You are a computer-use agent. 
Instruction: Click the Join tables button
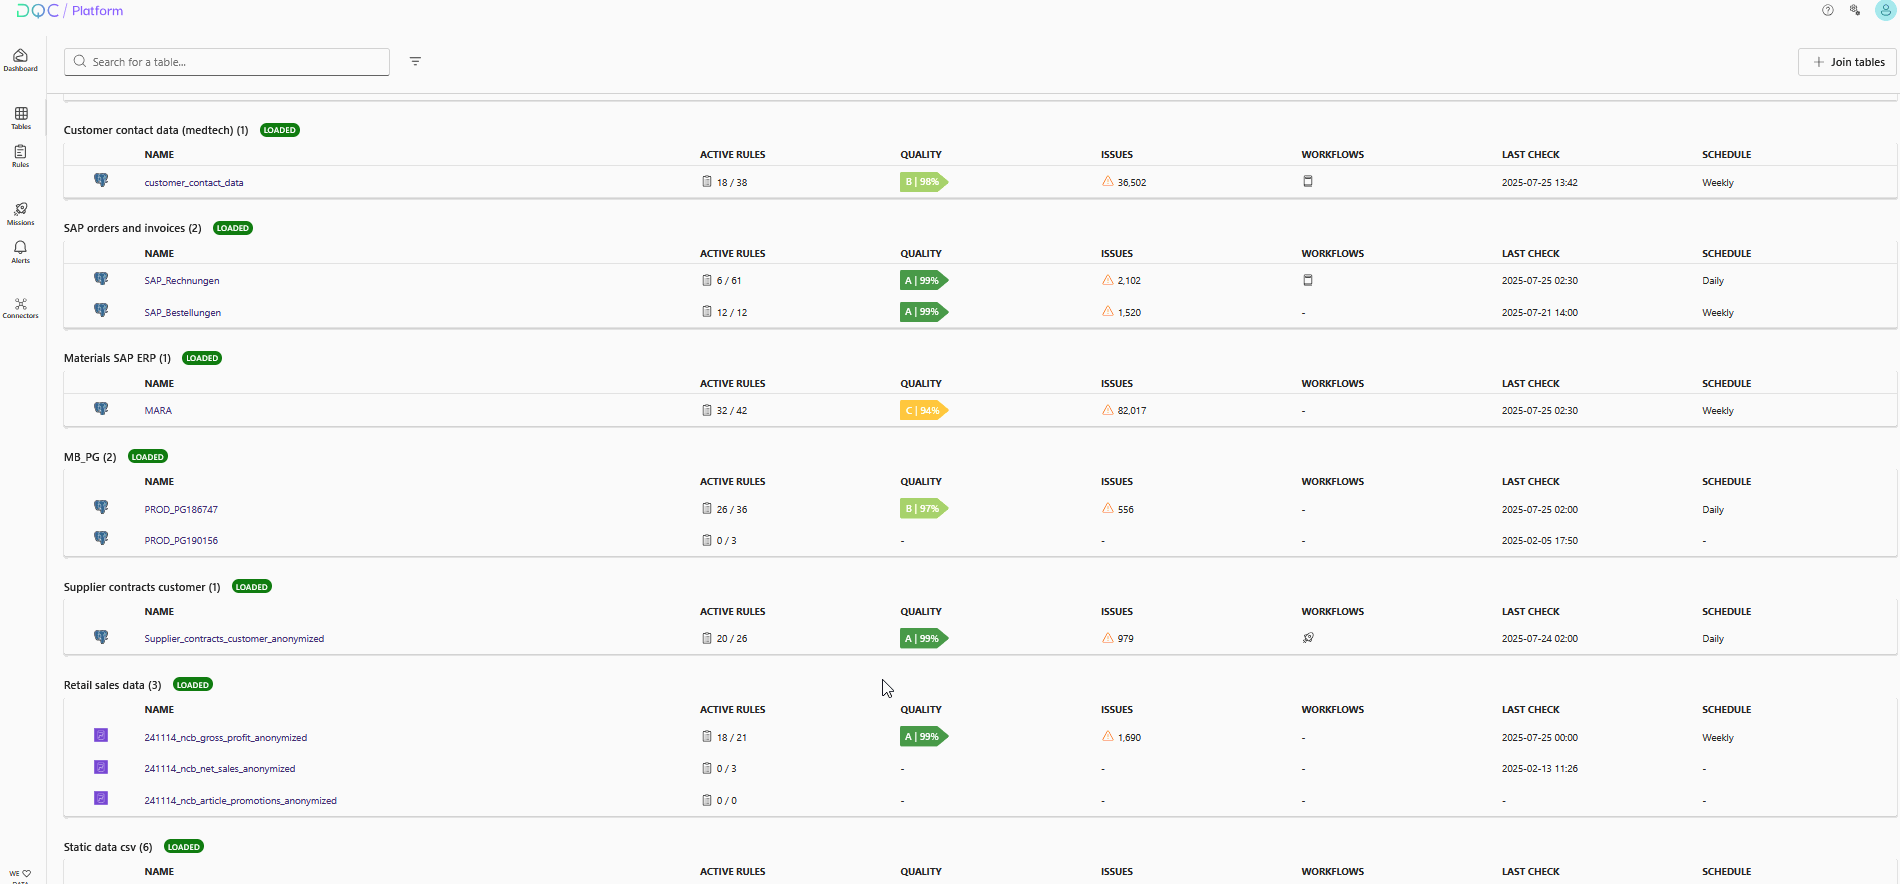pyautogui.click(x=1847, y=62)
